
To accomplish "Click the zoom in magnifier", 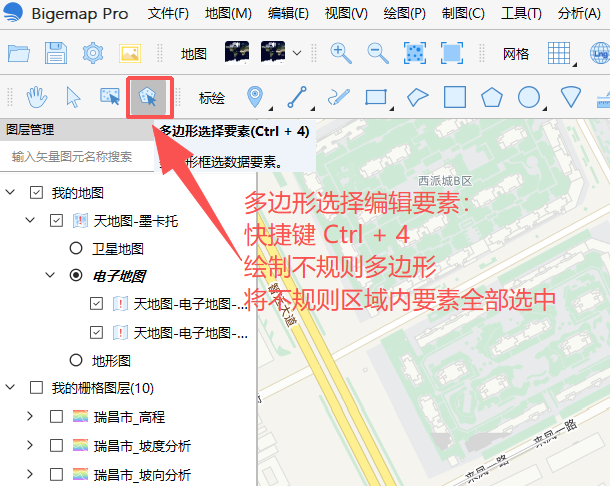I will (x=341, y=53).
